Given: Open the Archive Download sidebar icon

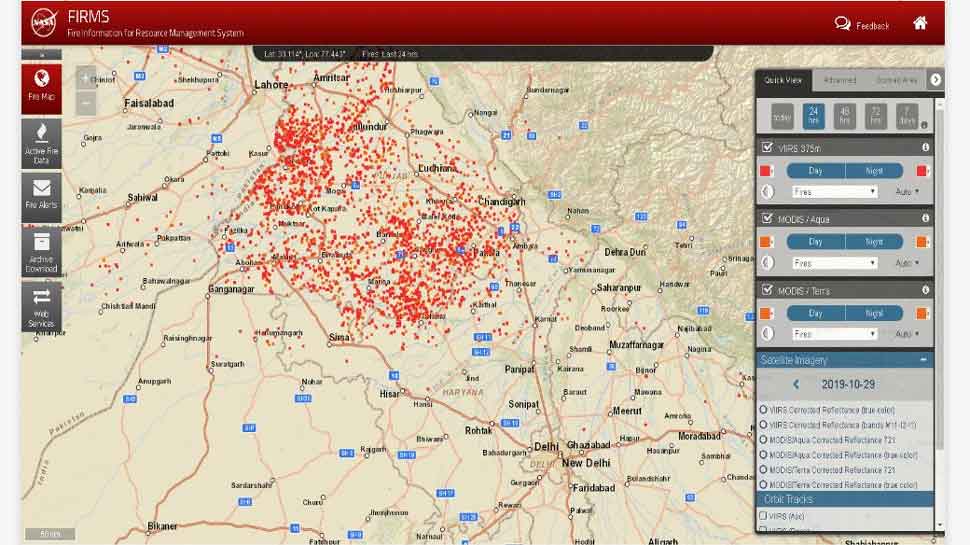Looking at the screenshot, I should [x=41, y=252].
